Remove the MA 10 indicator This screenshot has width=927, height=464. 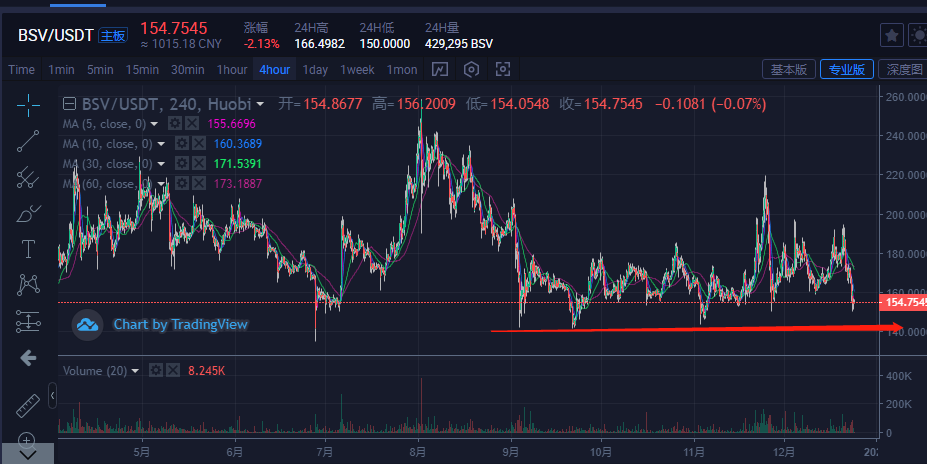click(199, 144)
